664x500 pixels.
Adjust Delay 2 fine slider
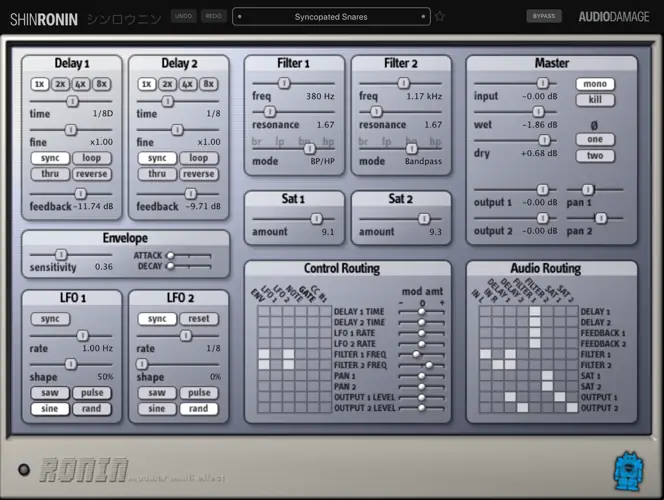(178, 130)
